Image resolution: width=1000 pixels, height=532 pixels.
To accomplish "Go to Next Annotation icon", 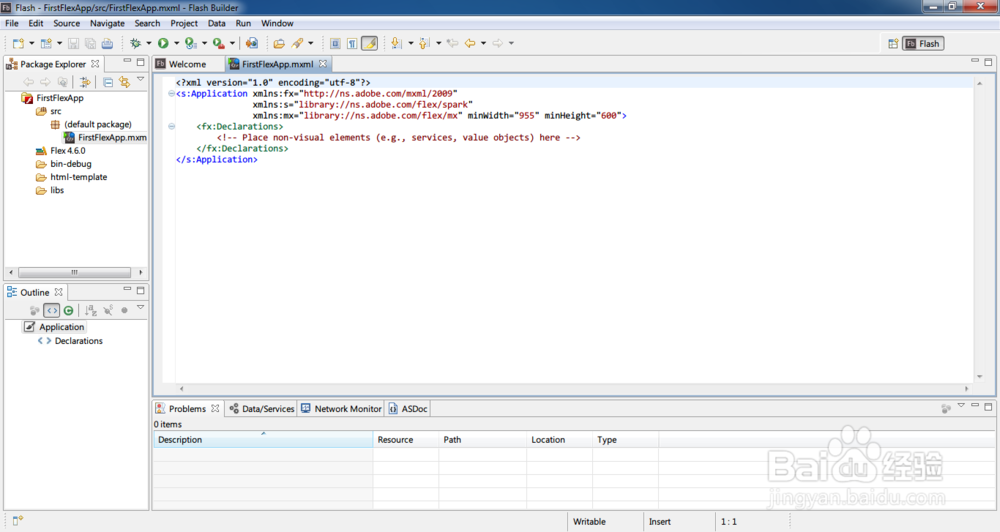I will coord(396,43).
